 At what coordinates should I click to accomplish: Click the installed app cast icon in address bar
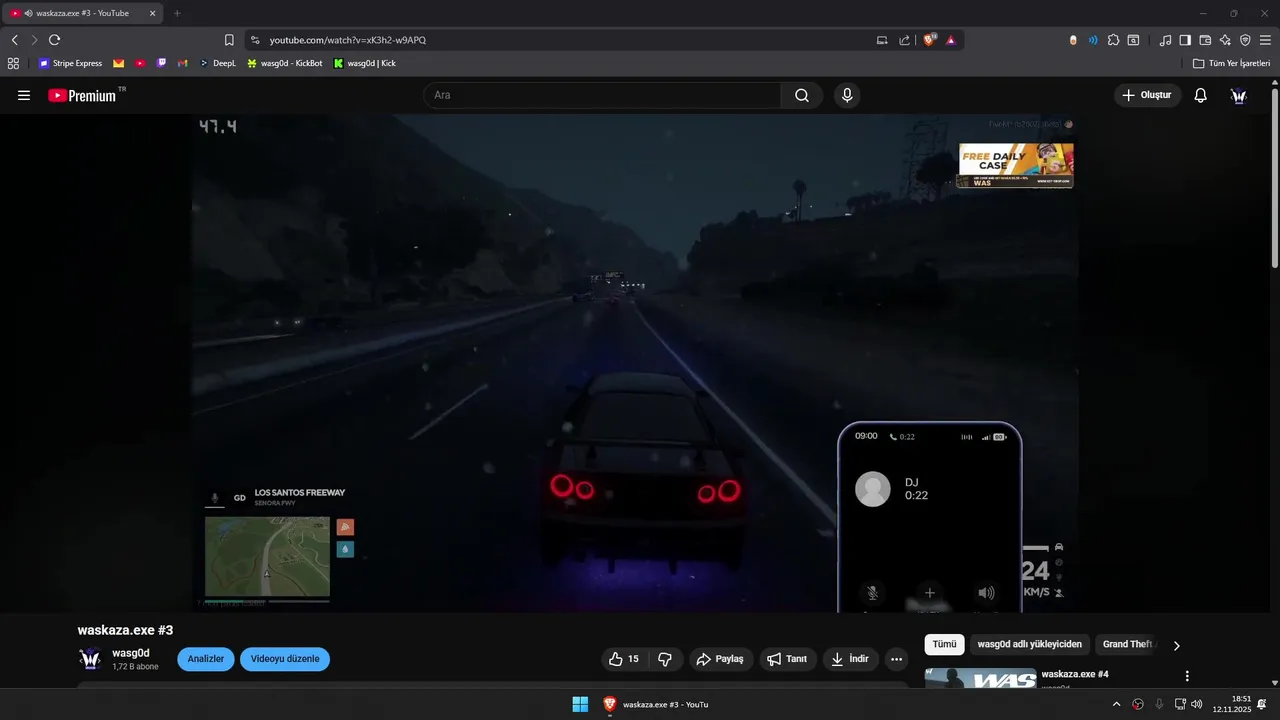[x=882, y=40]
